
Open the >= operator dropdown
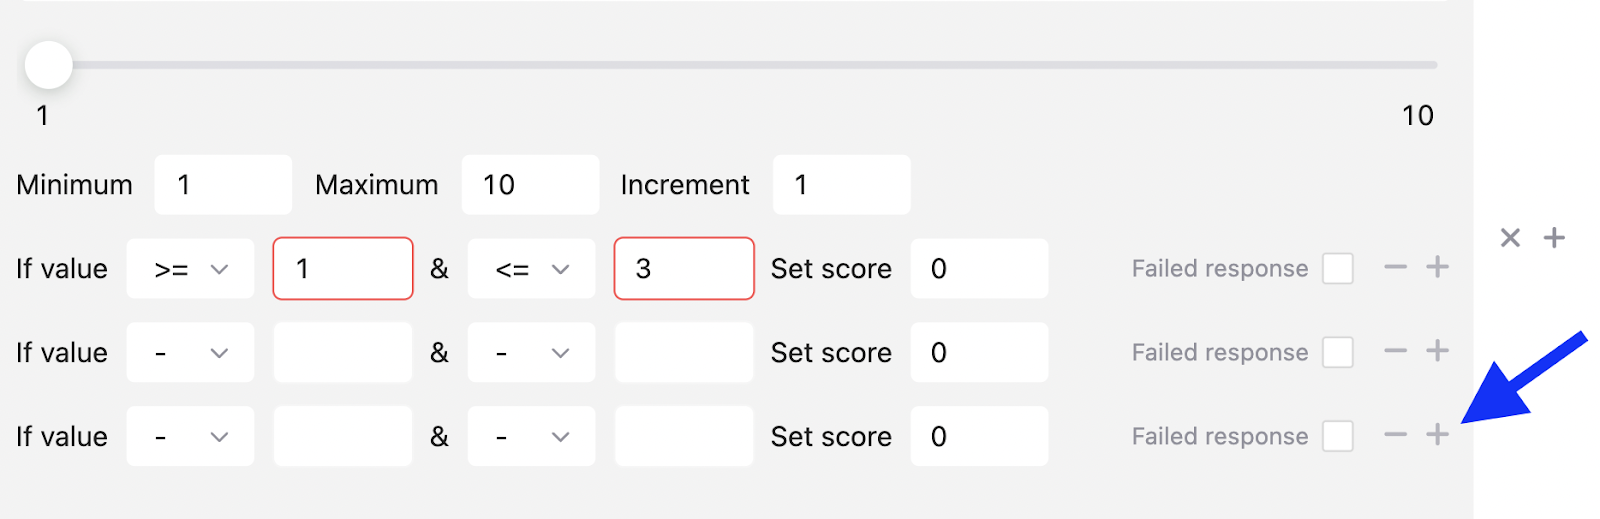tap(190, 269)
